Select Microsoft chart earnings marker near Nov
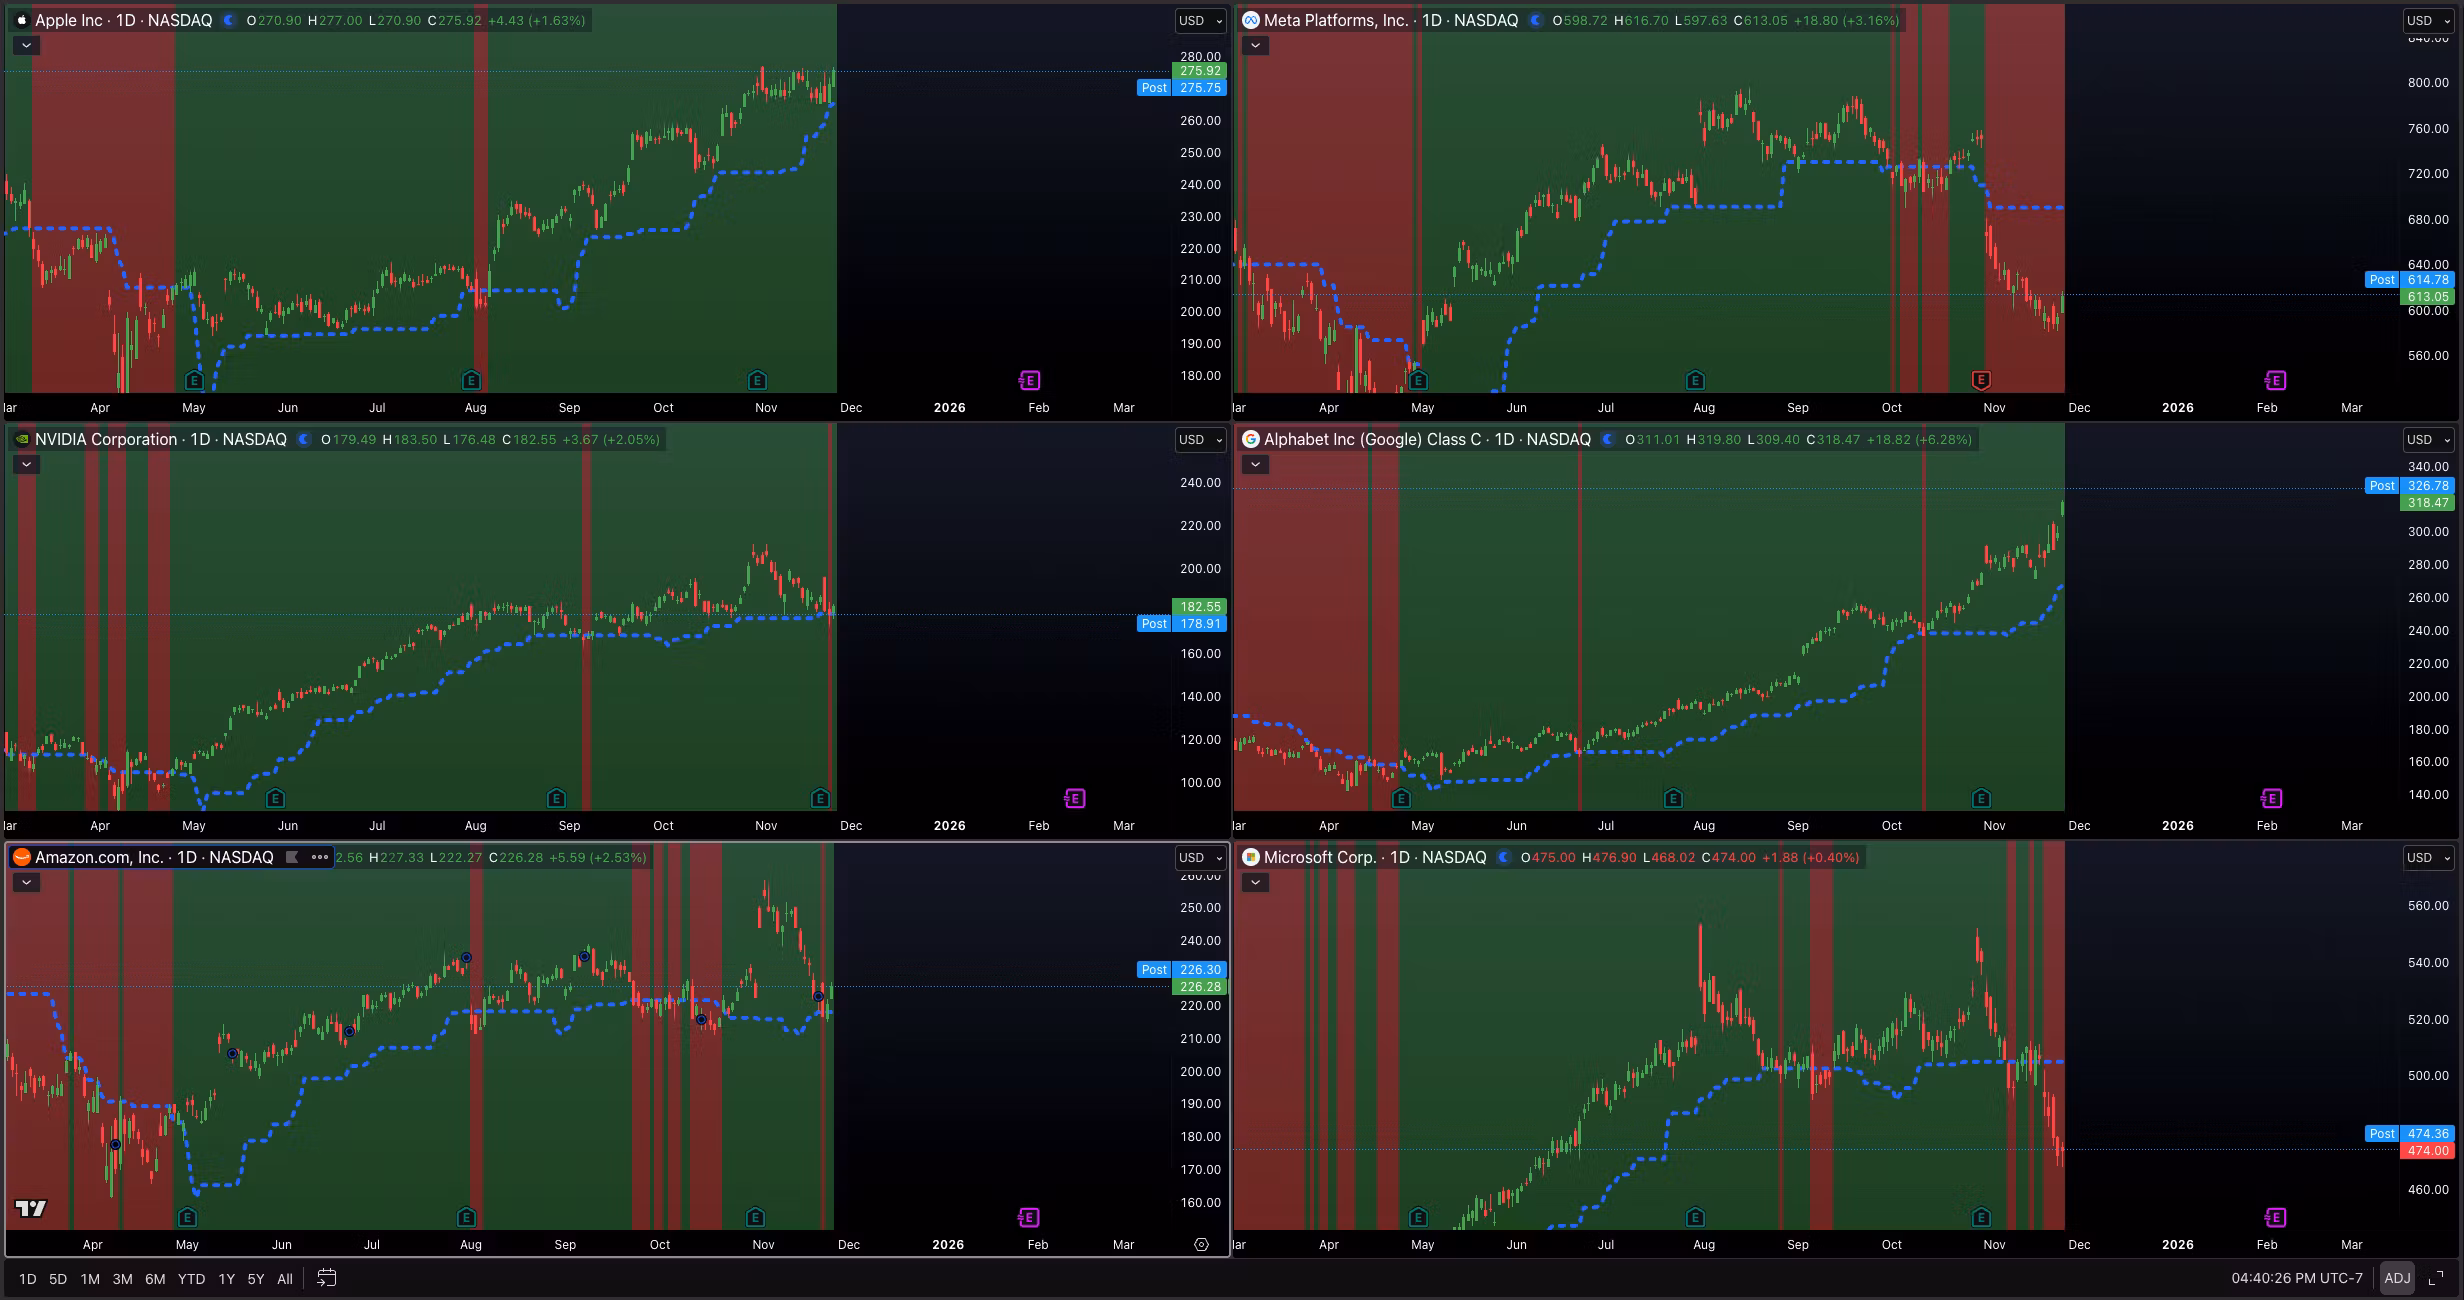2464x1300 pixels. [1981, 1217]
